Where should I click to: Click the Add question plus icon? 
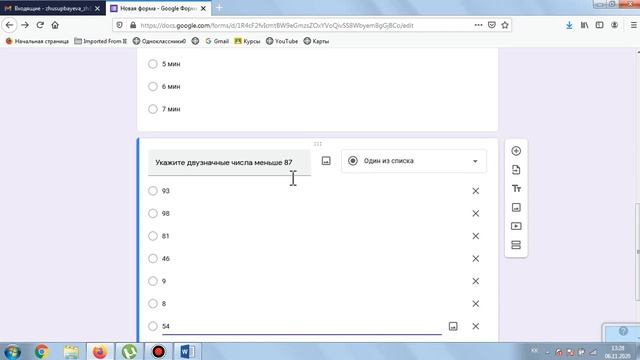coord(516,151)
